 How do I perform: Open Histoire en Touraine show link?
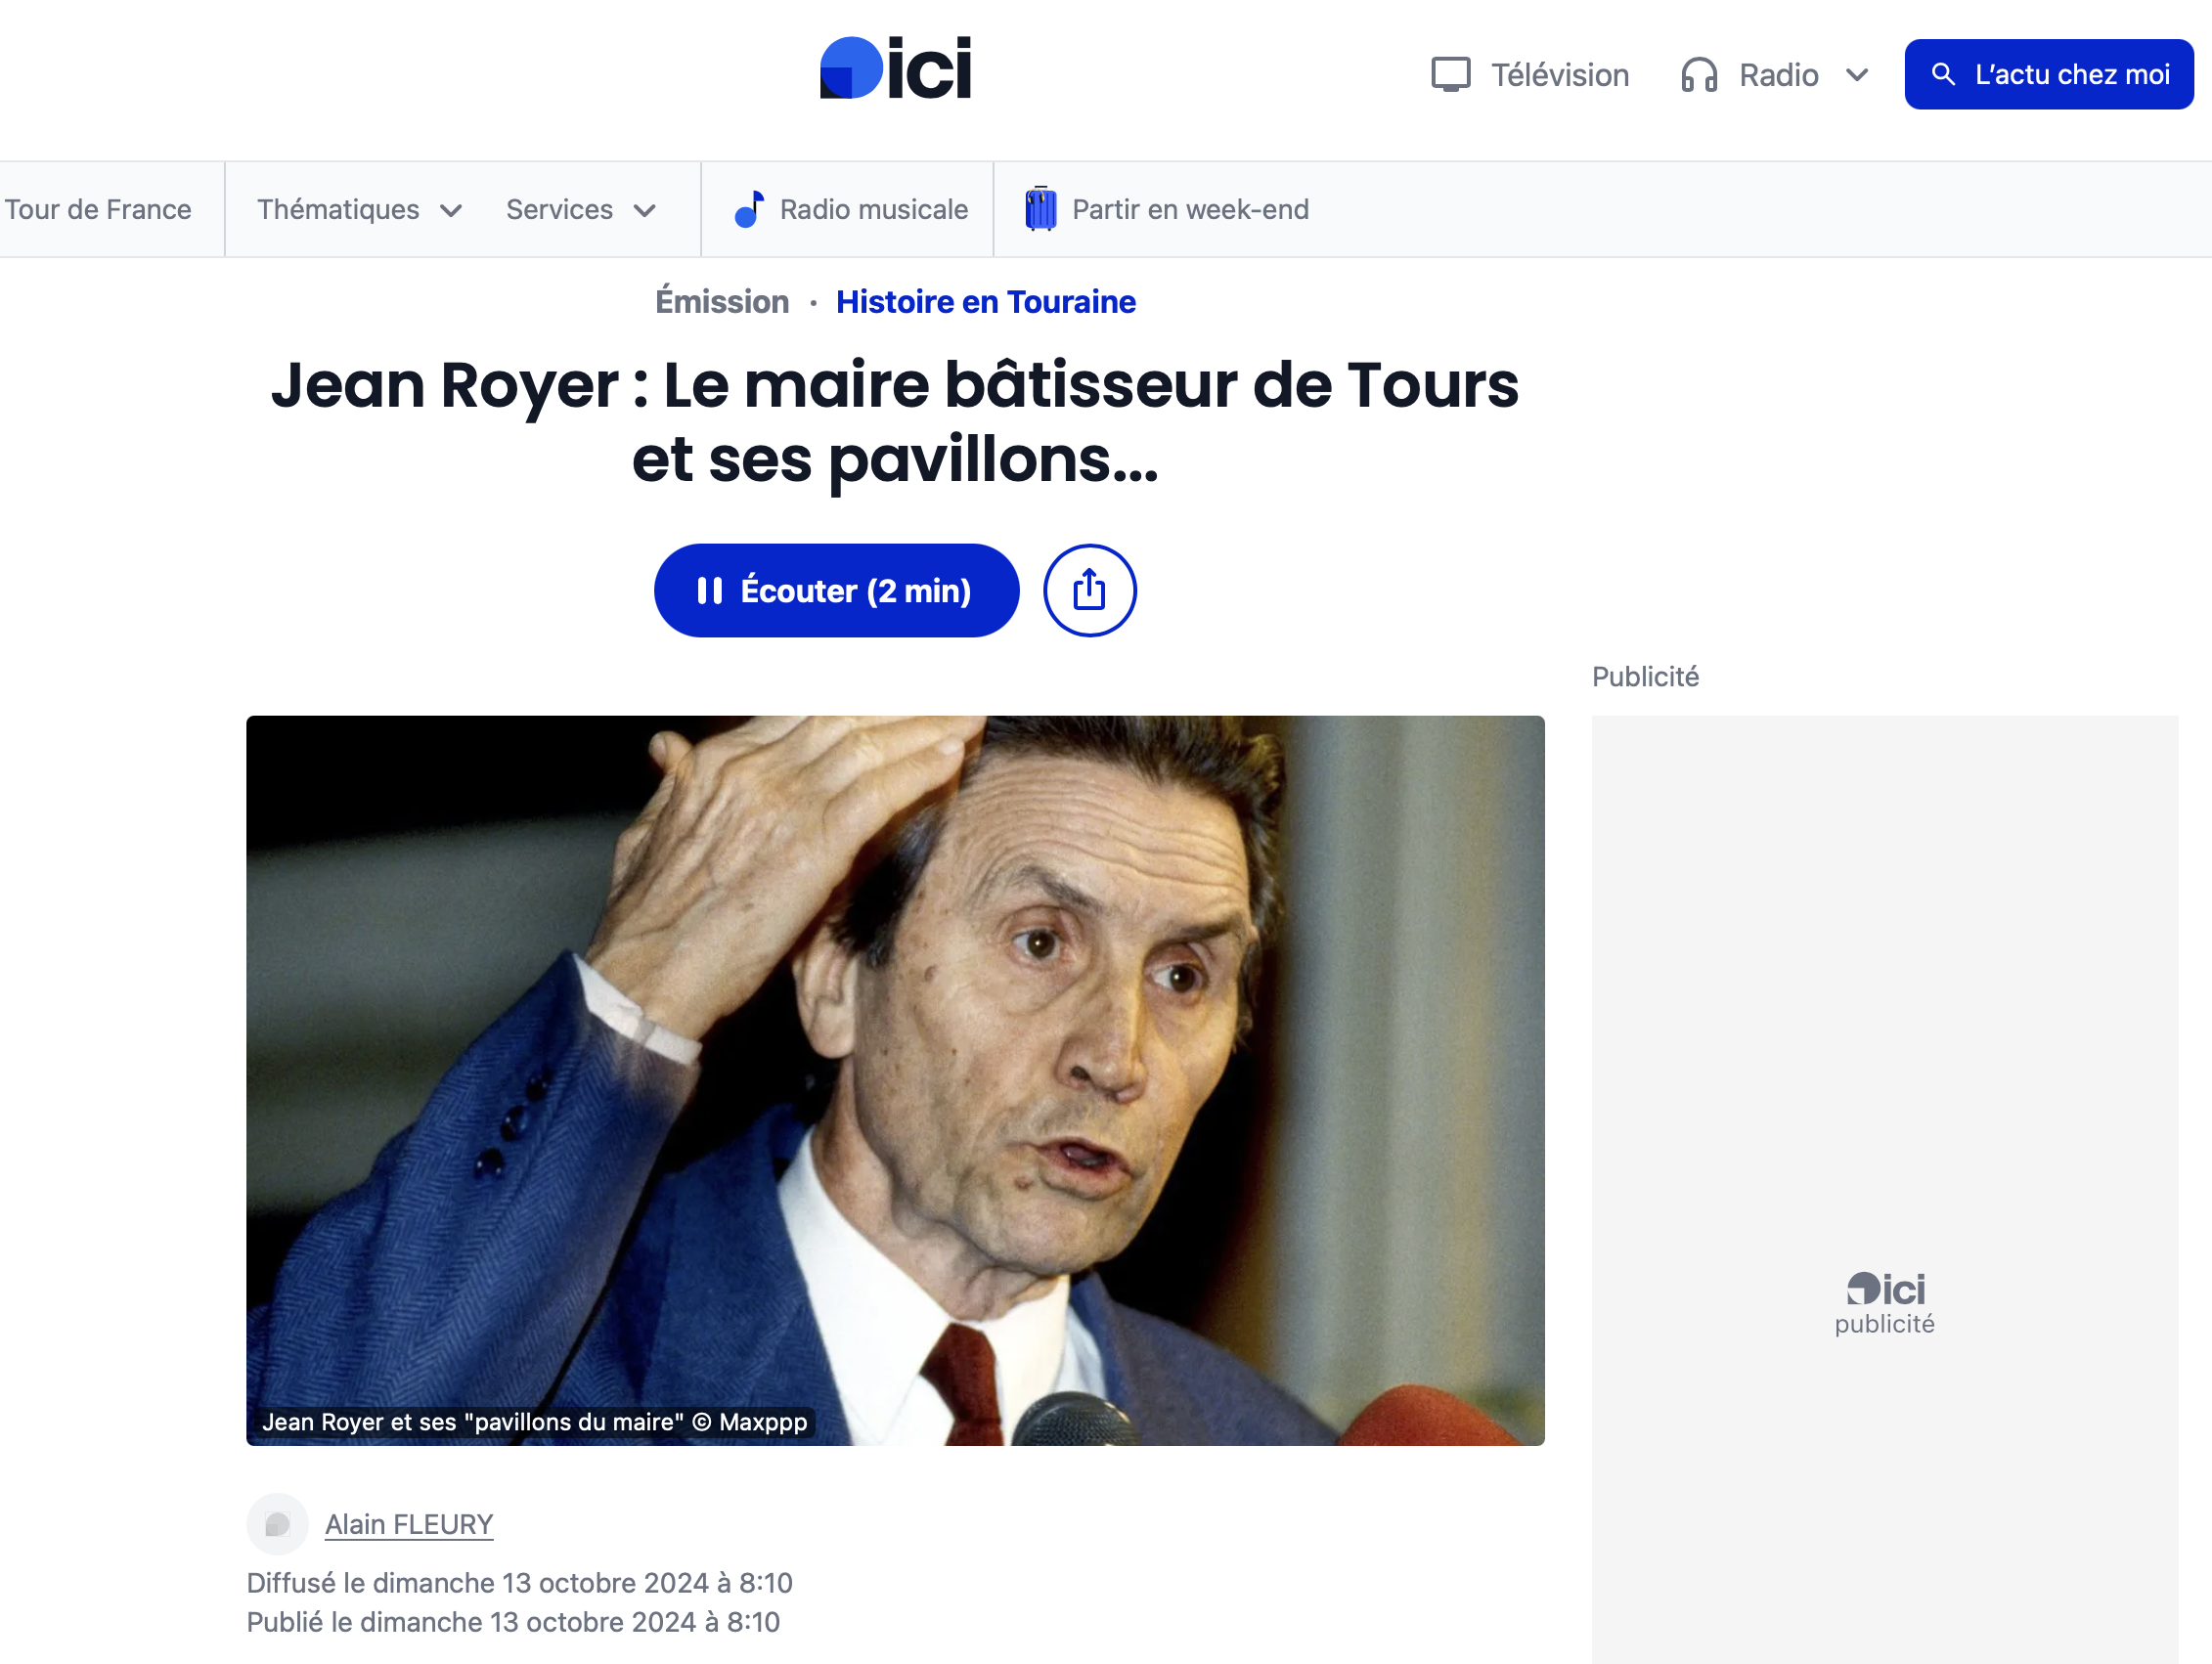click(x=985, y=301)
